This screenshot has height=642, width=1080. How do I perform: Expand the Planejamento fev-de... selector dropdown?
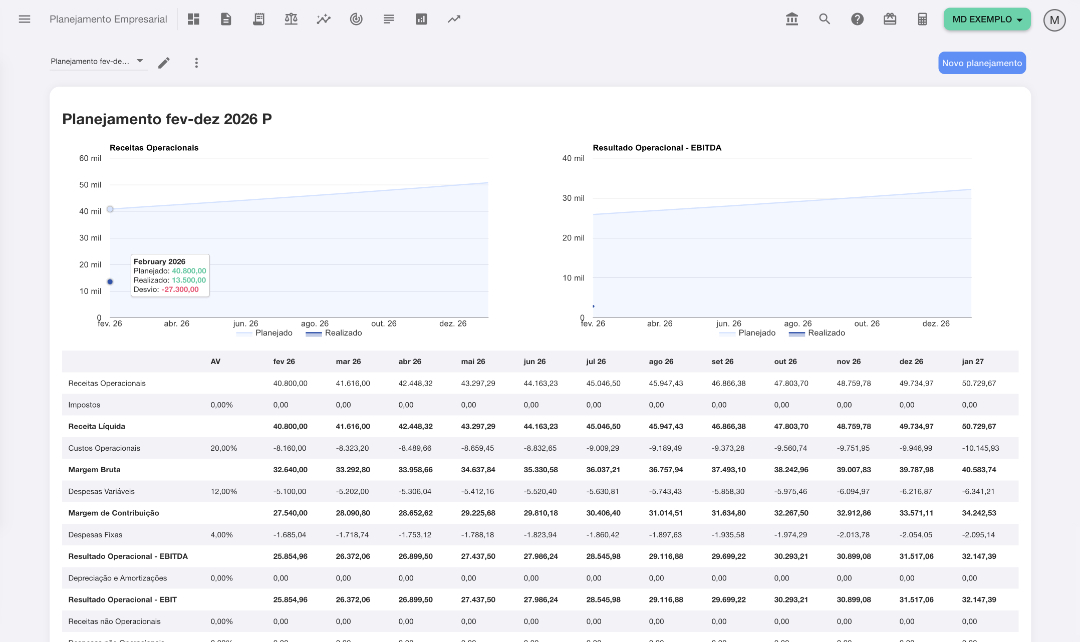point(98,62)
